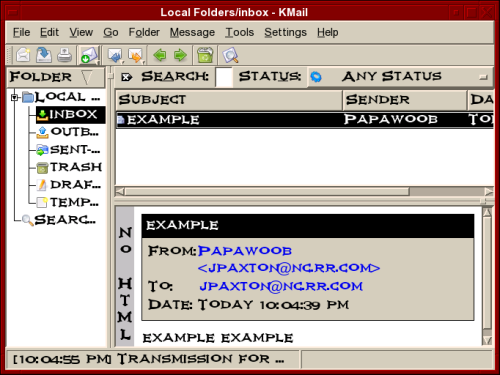The width and height of the screenshot is (500, 375).
Task: Click the sent-mail folder icon
Action: (x=42, y=150)
